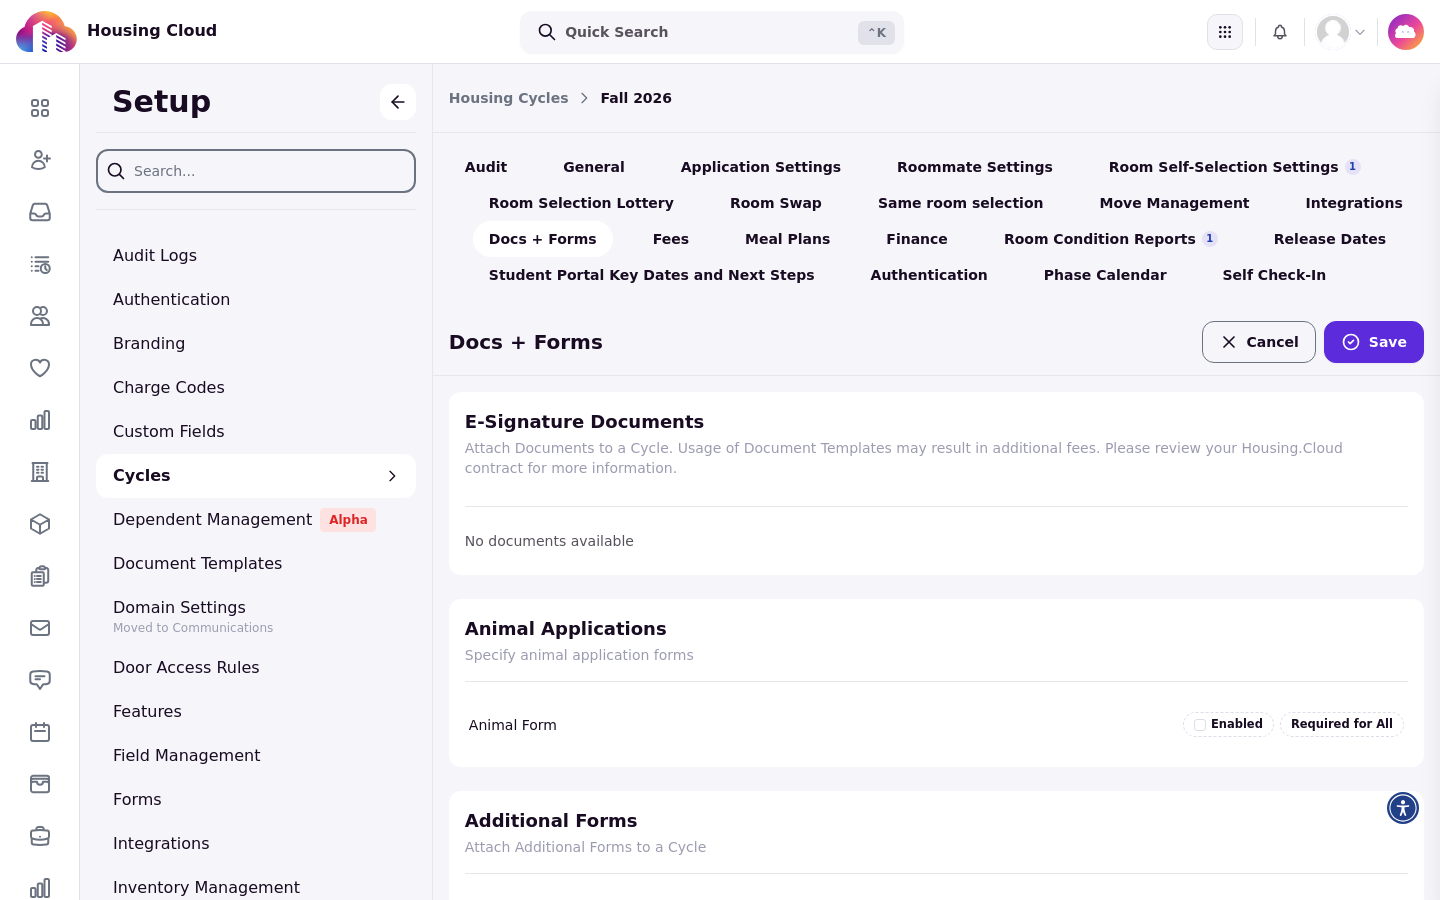
Task: Open the user avatar dropdown menu
Action: click(1341, 32)
